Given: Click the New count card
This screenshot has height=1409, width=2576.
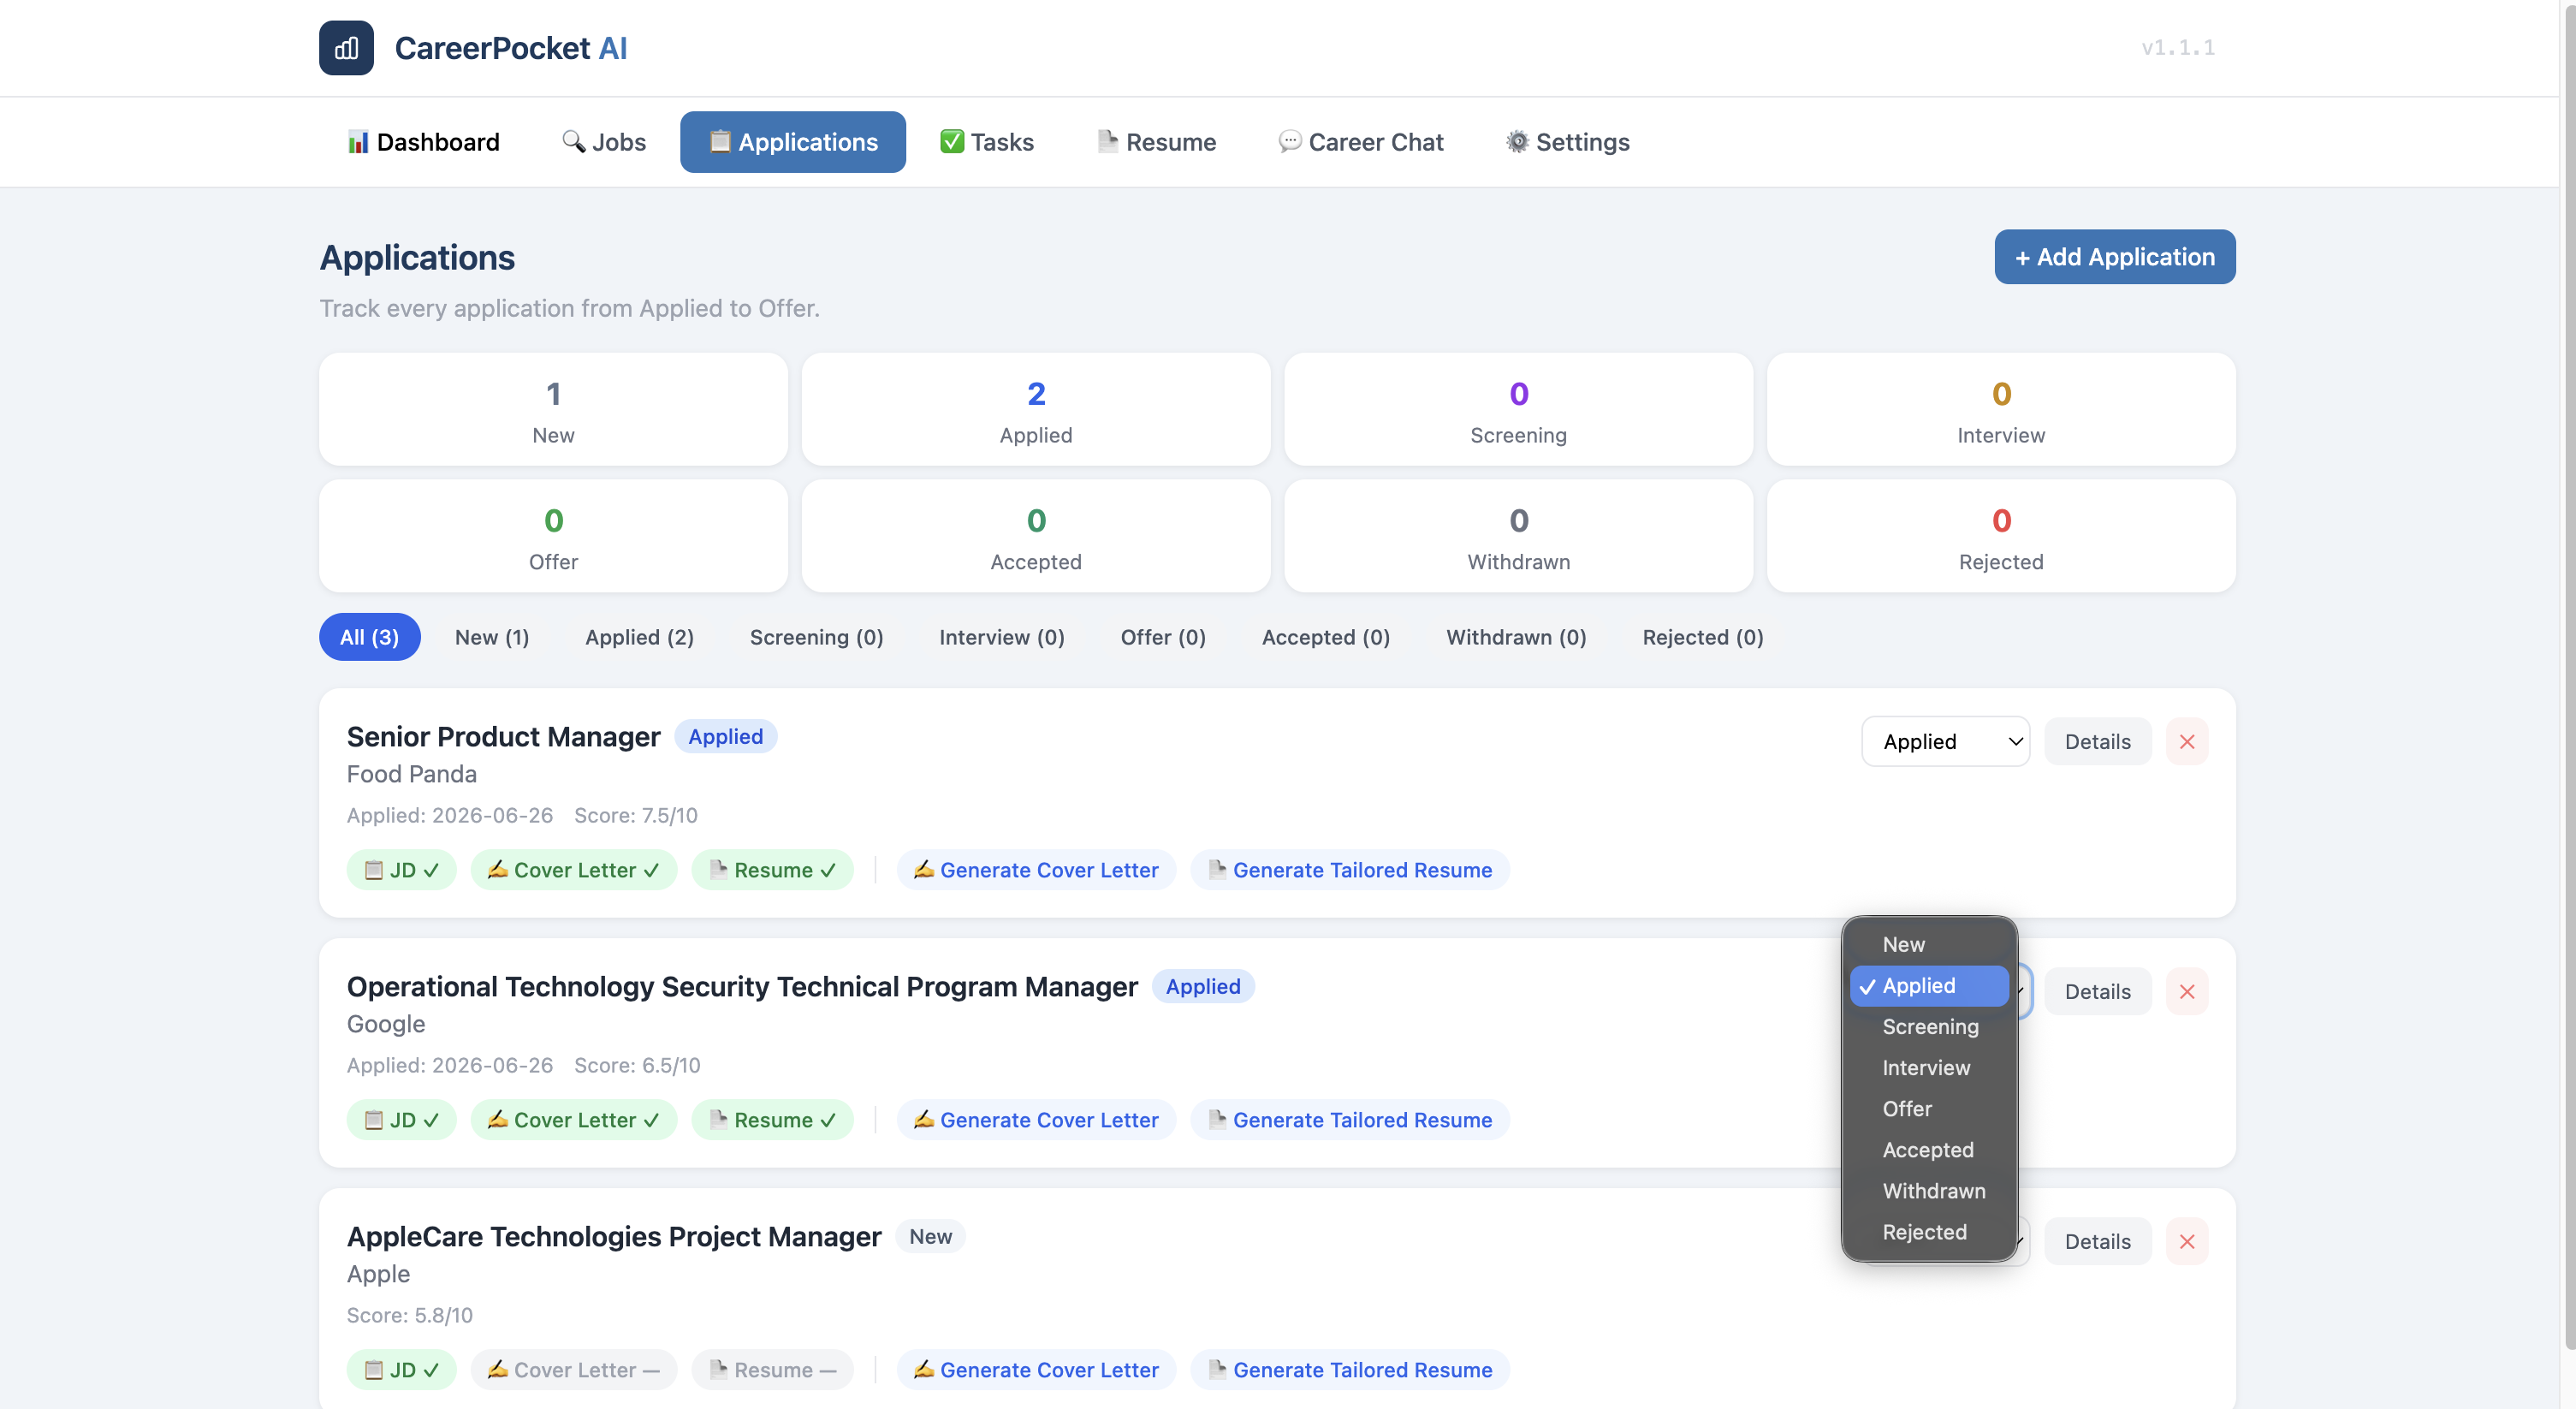Looking at the screenshot, I should point(553,409).
